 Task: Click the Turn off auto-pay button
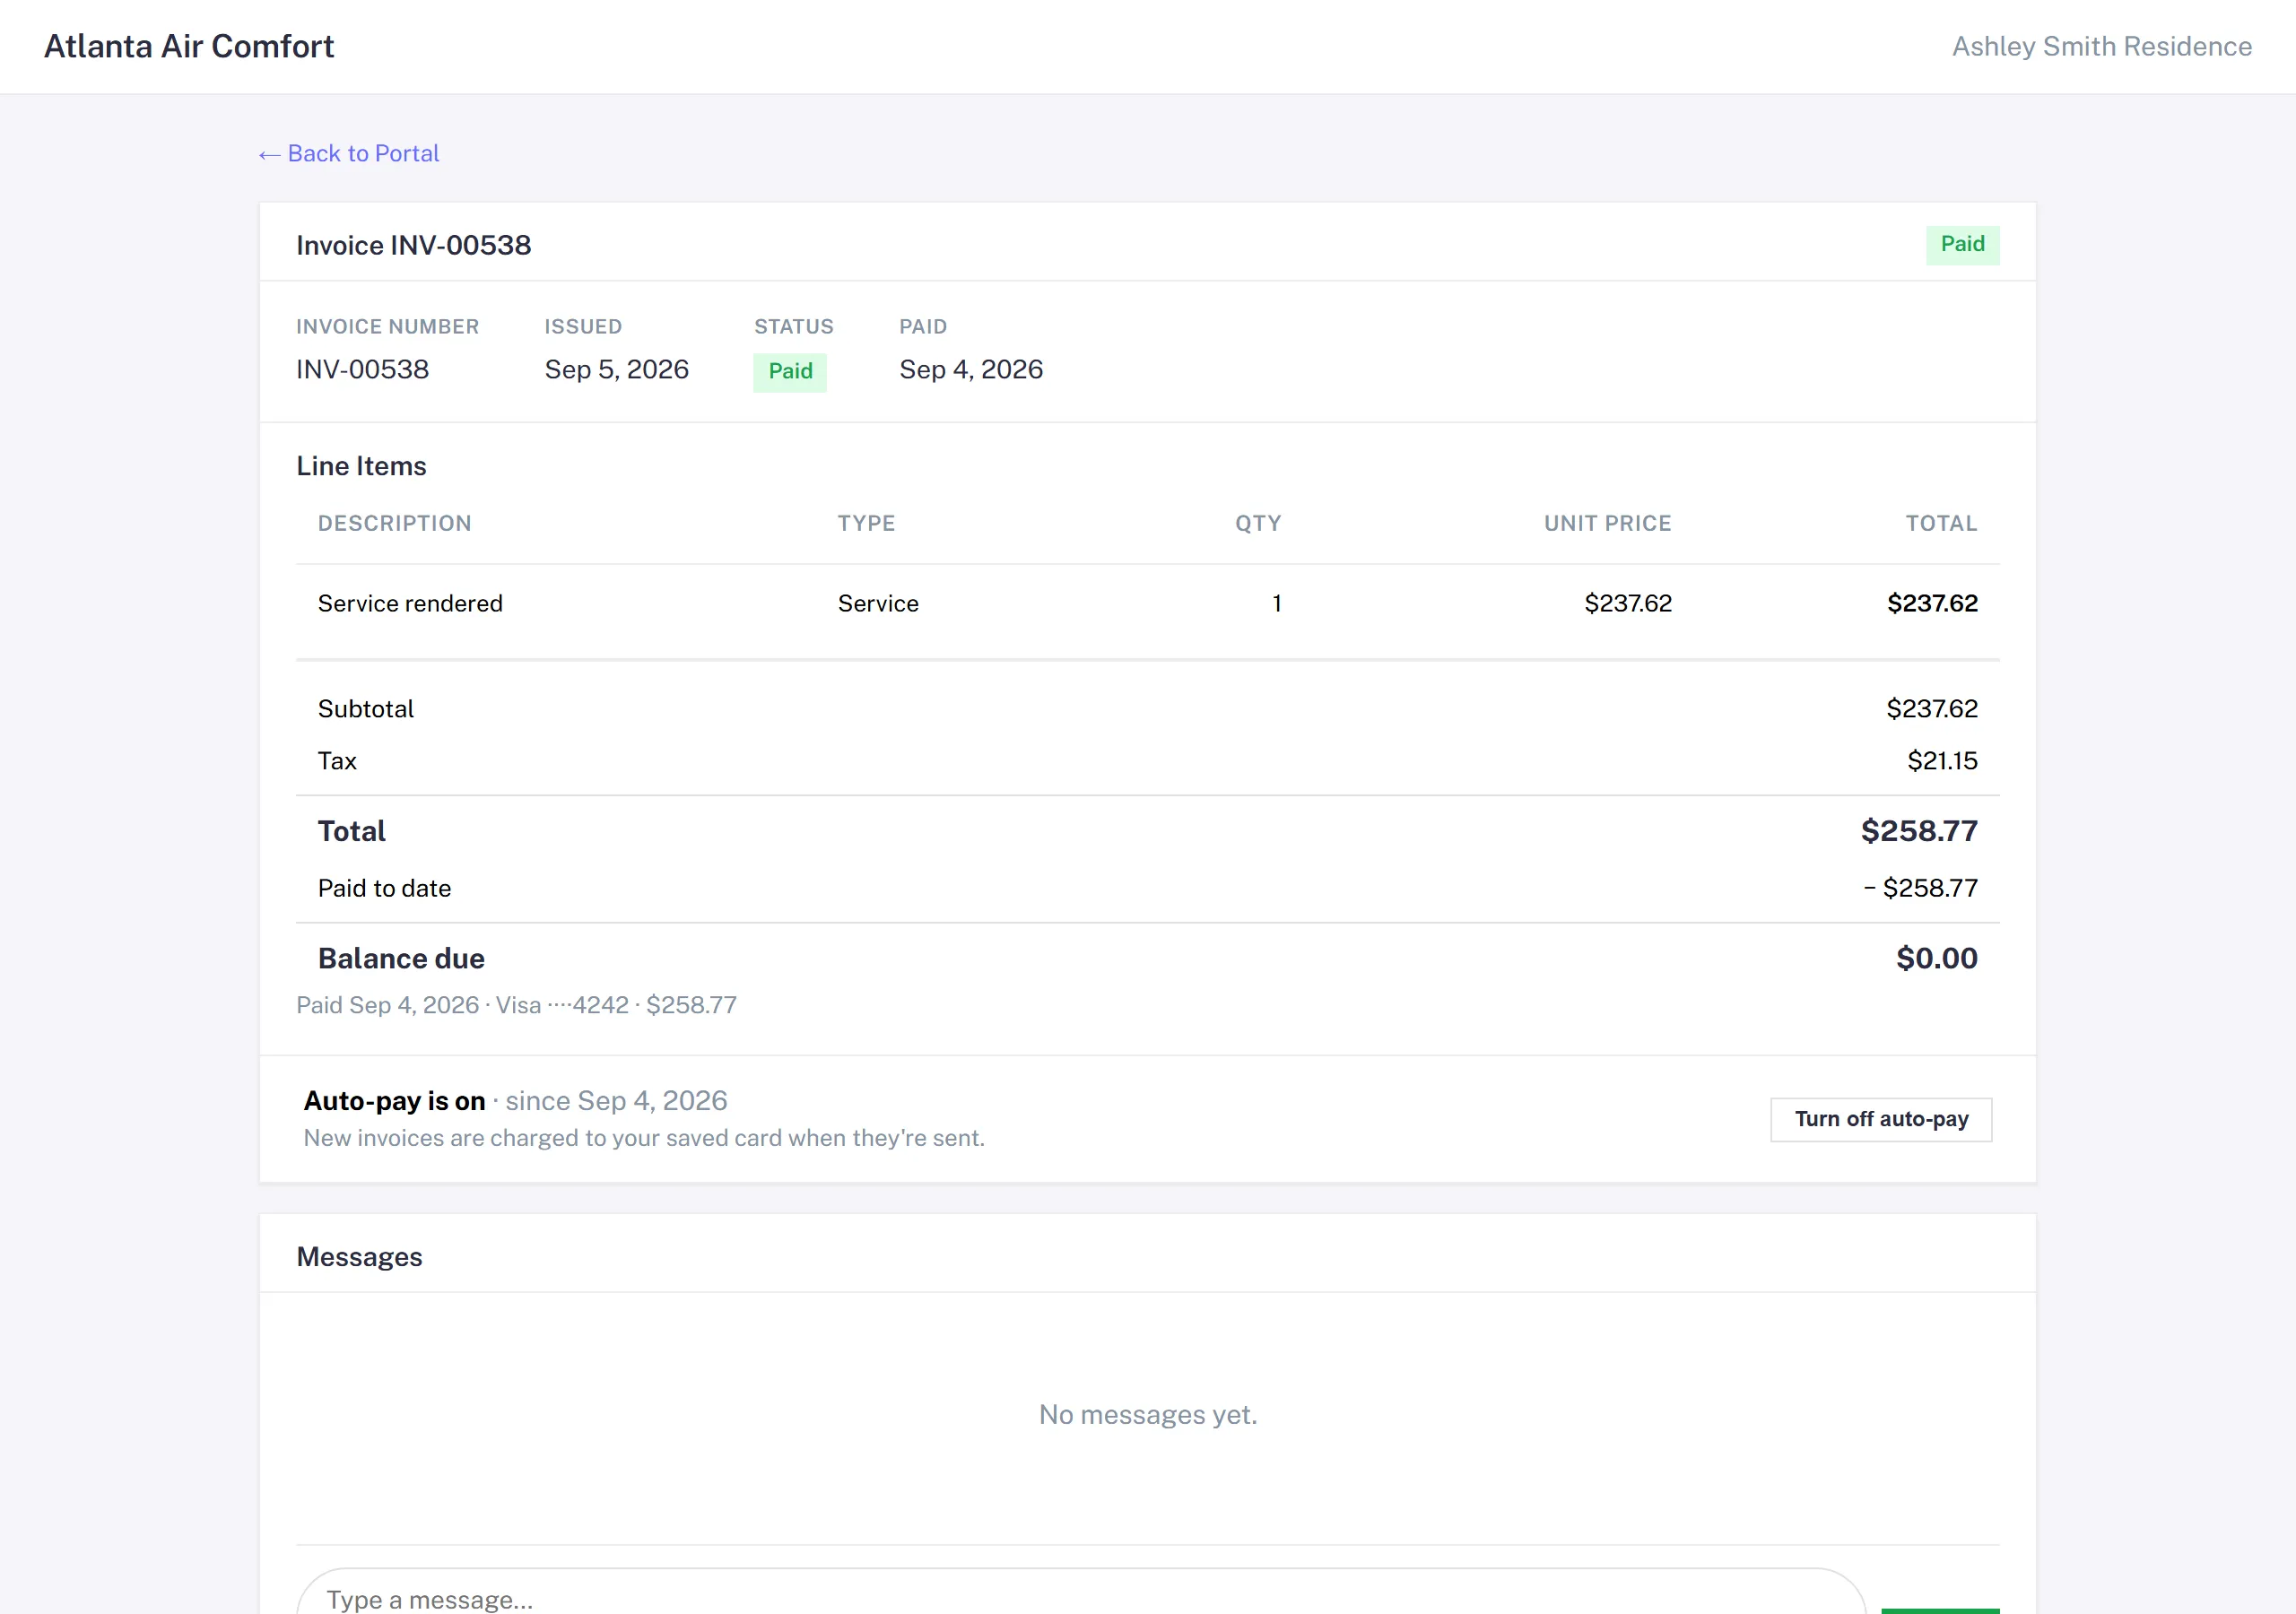[1880, 1119]
